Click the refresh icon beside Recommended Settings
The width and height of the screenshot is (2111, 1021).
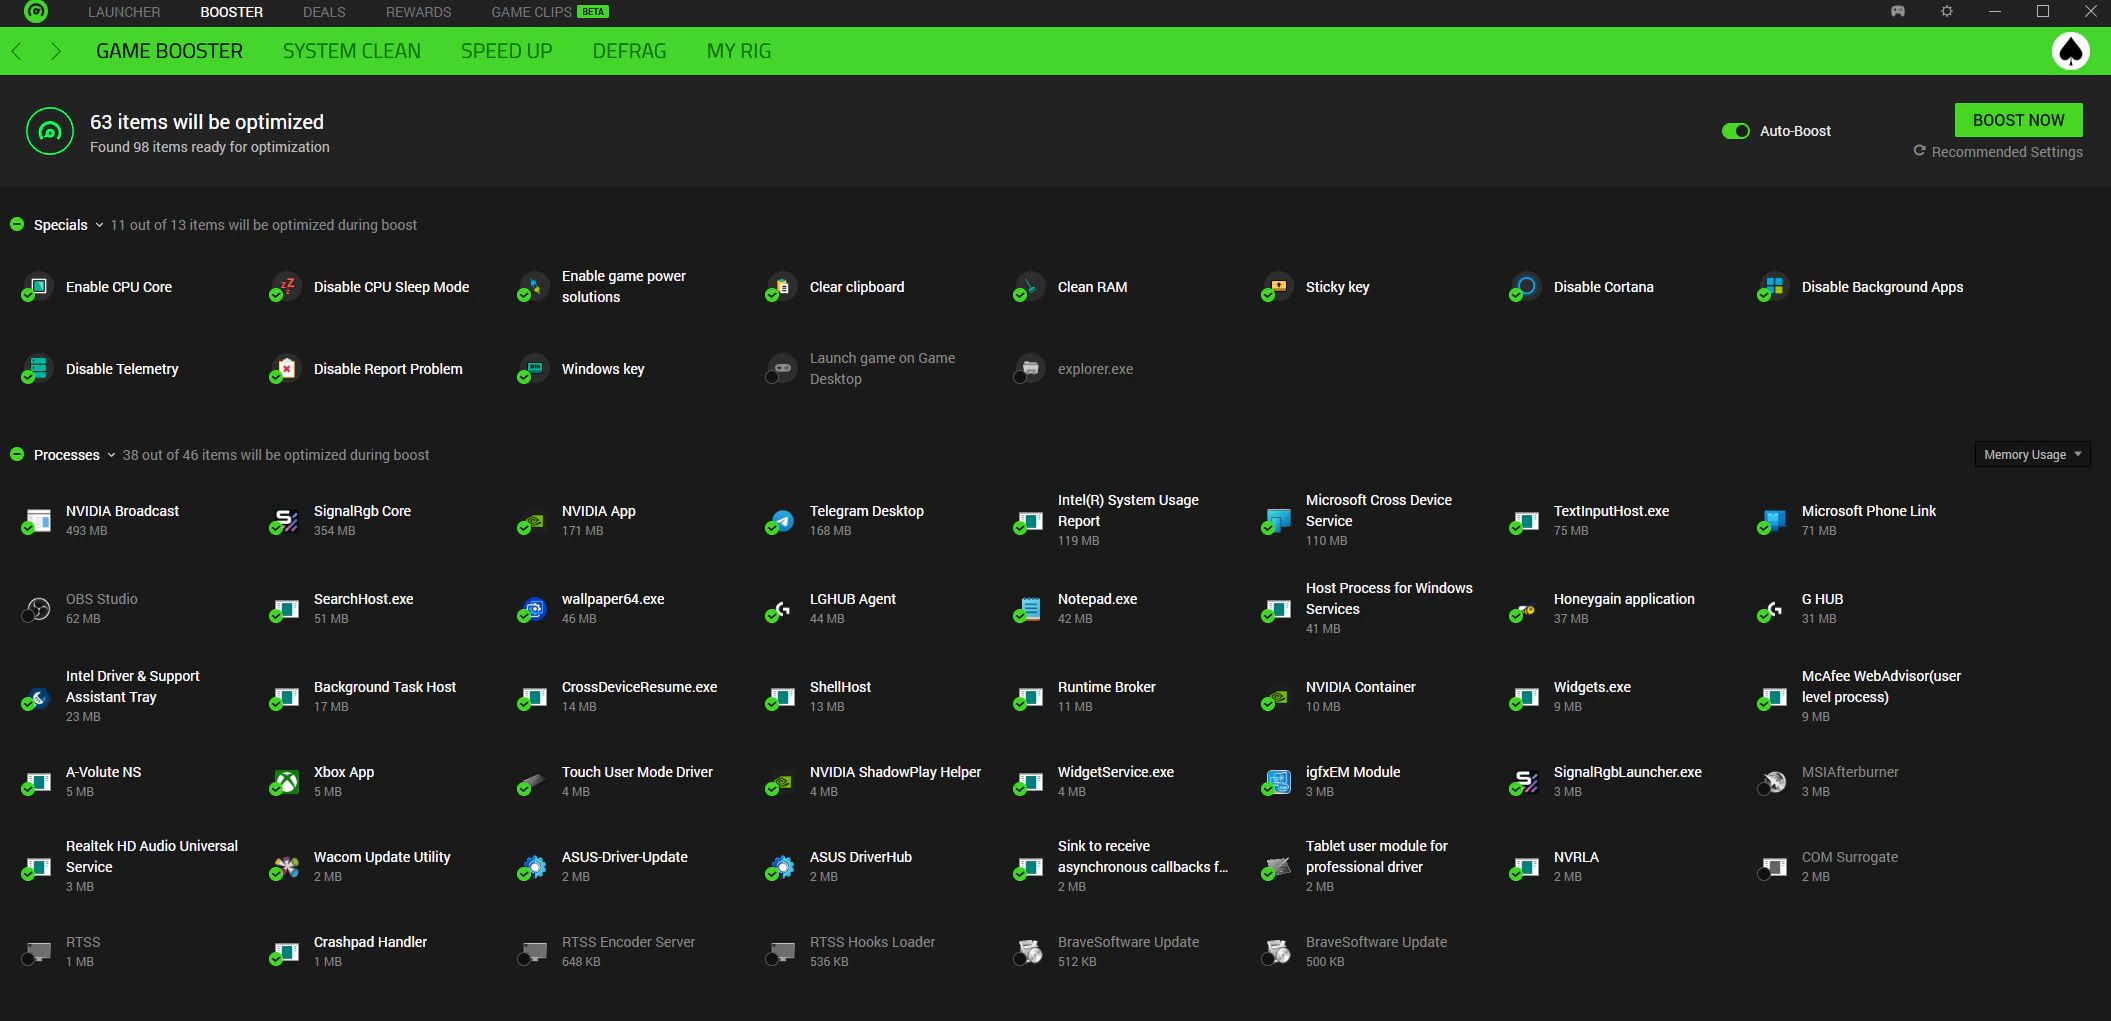tap(1919, 151)
